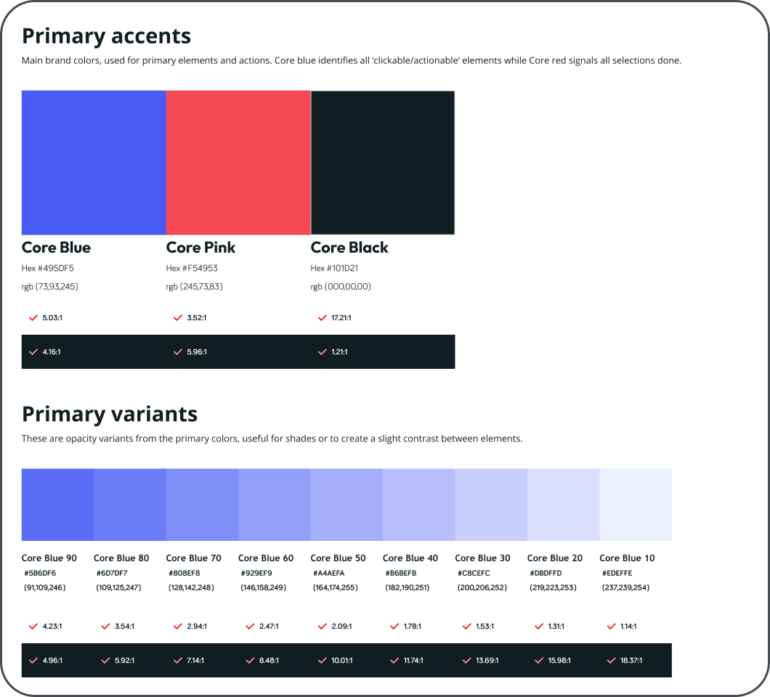Viewport: 770px width, 697px height.
Task: Click the rgb (245,73,83) value text
Action: 194,286
